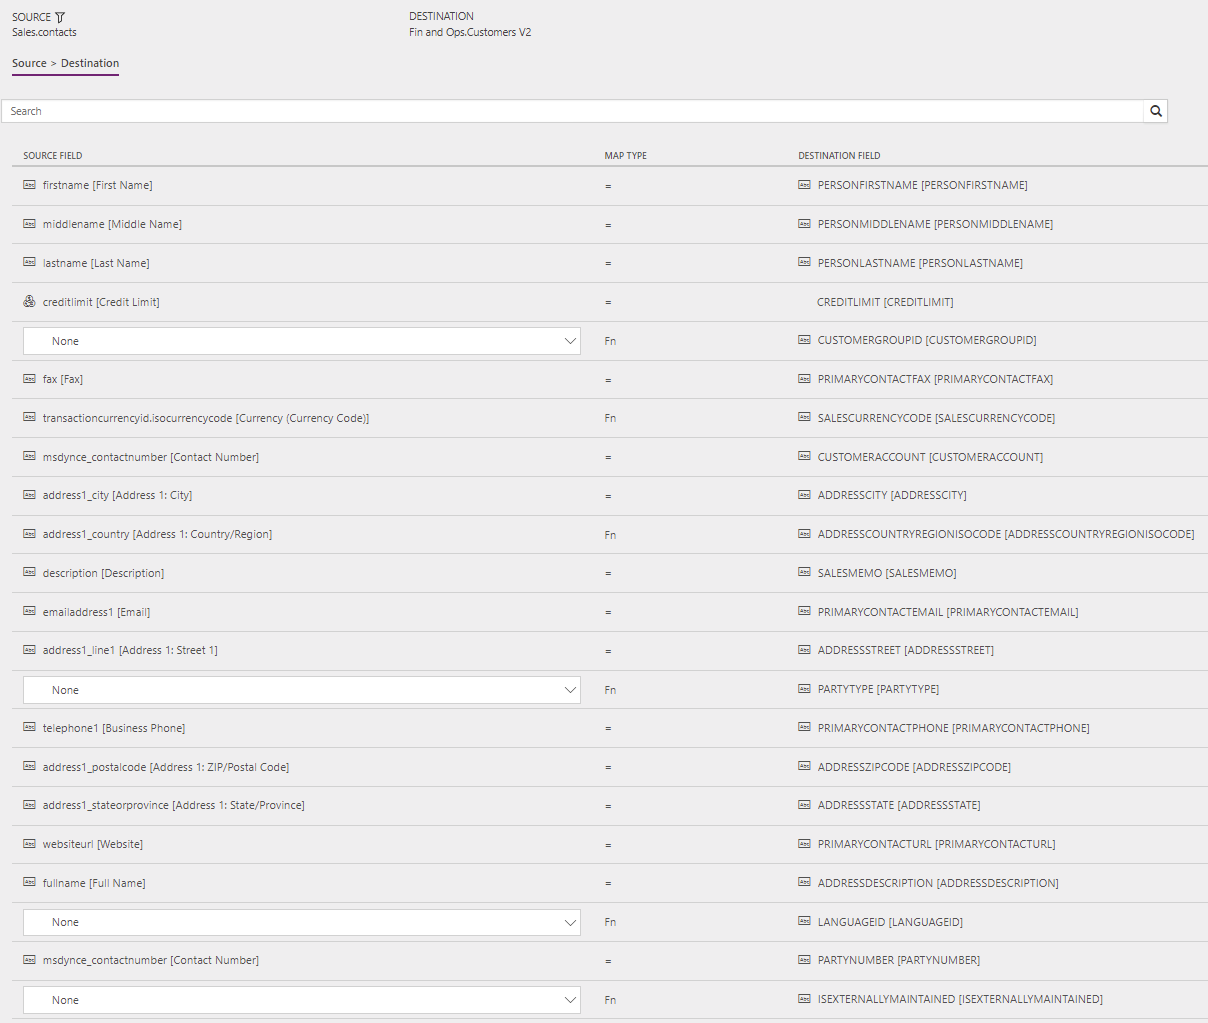This screenshot has height=1023, width=1208.
Task: Click the address1_stateorprovince source field text
Action: click(174, 805)
